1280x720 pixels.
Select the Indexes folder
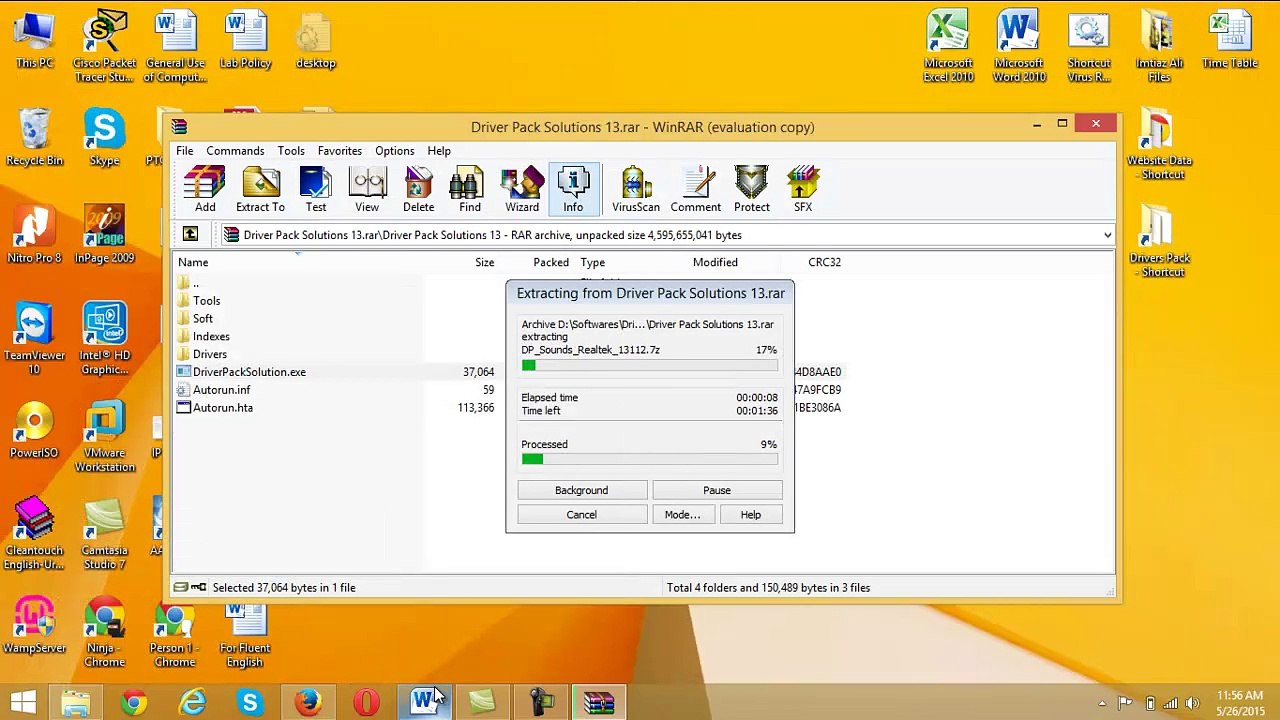point(211,337)
